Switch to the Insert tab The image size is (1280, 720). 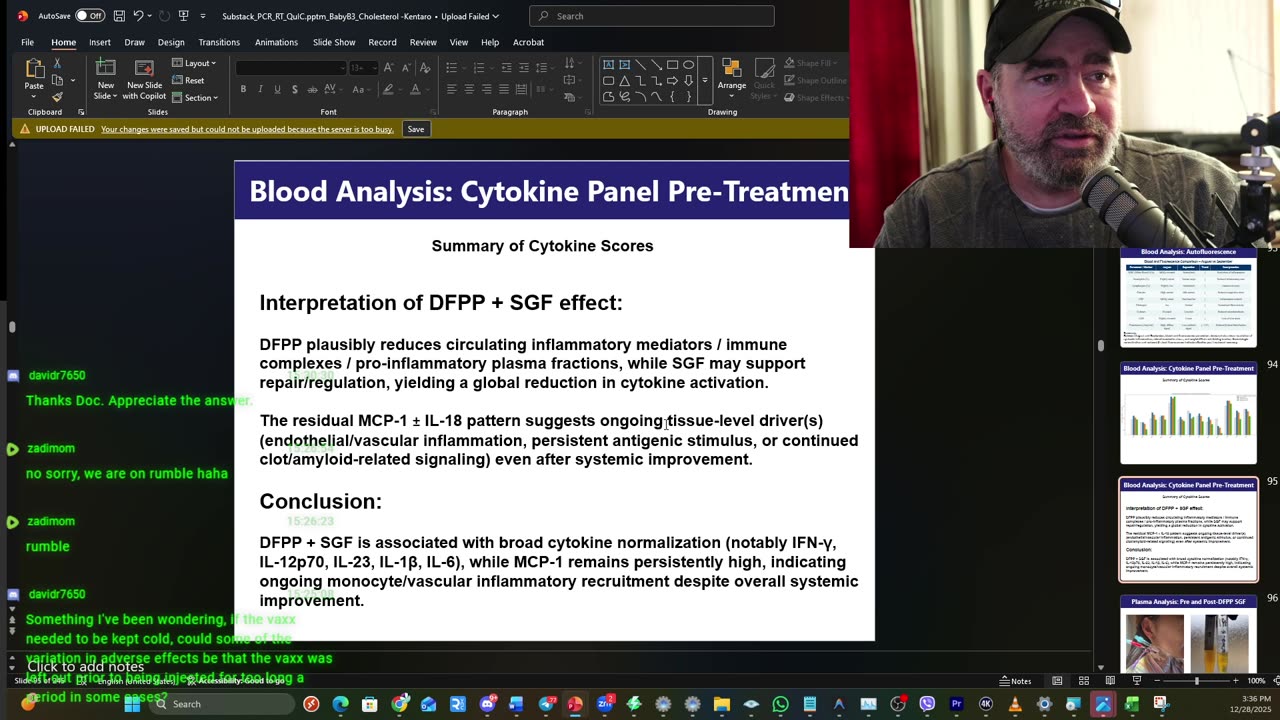click(x=99, y=42)
